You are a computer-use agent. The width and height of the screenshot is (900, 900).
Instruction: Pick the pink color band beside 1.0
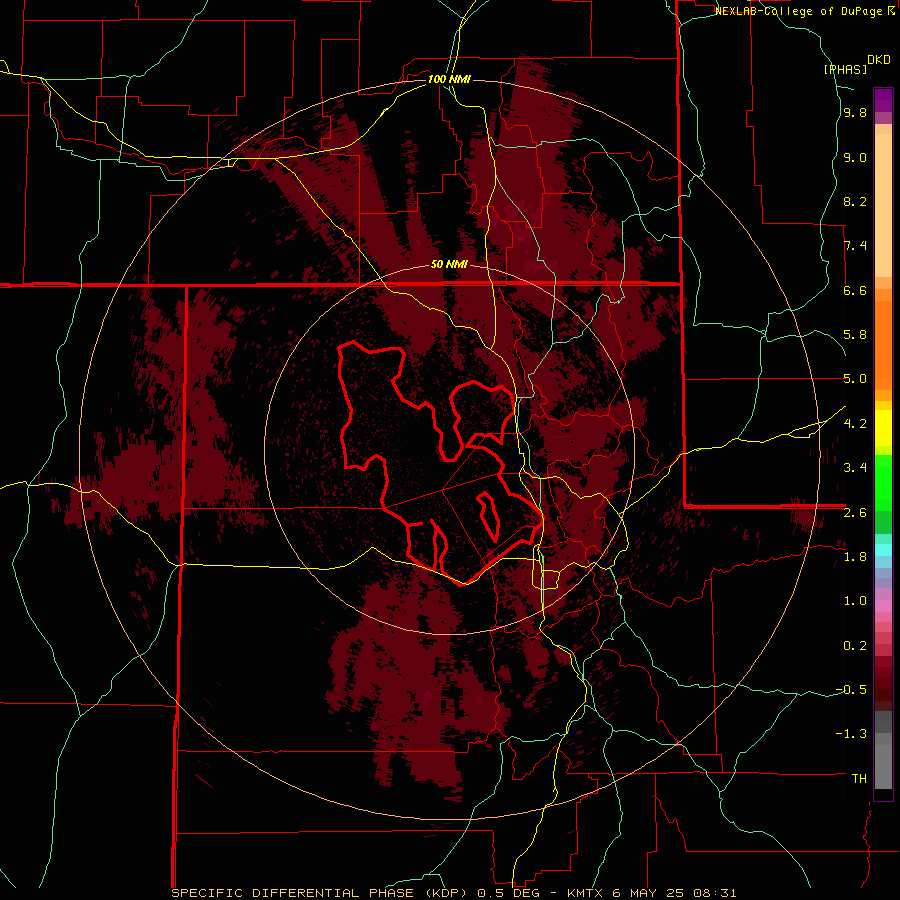click(883, 606)
